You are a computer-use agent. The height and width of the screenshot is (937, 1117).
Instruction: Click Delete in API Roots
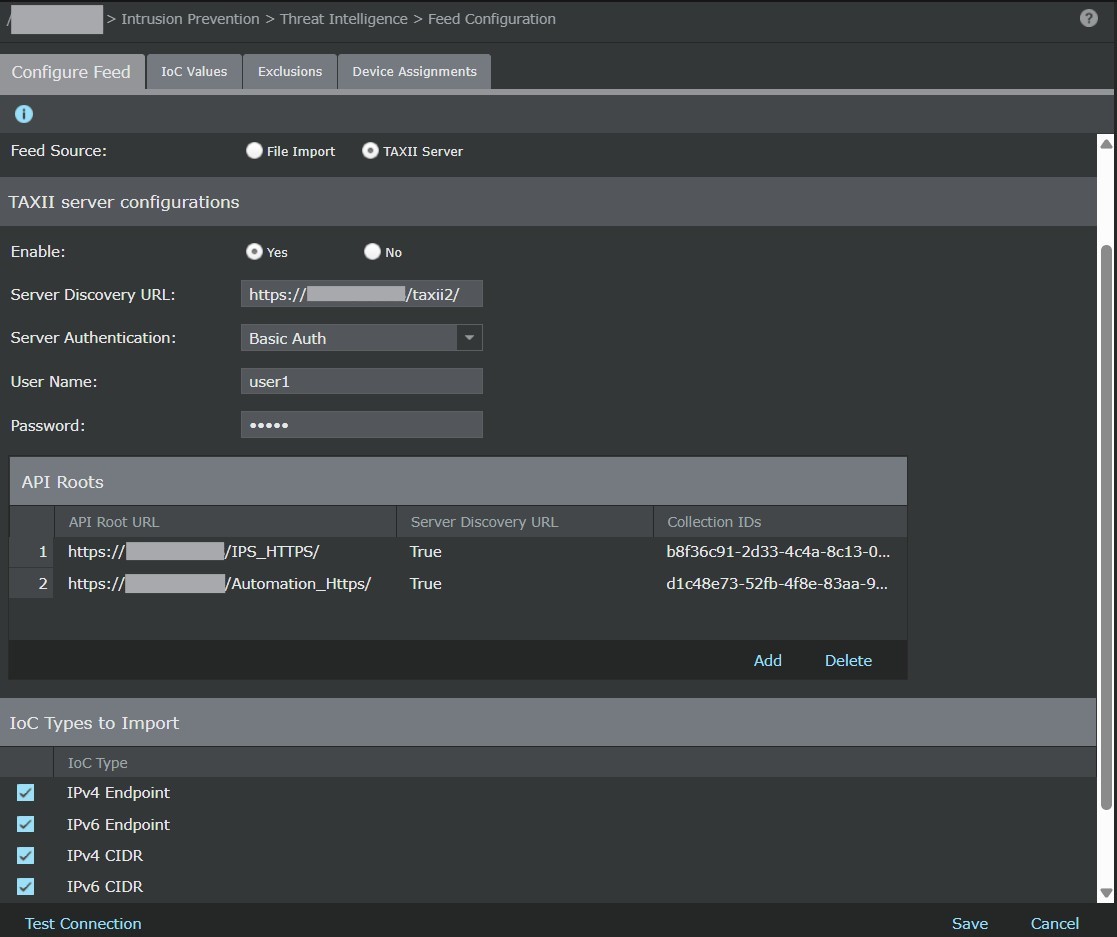coord(848,661)
